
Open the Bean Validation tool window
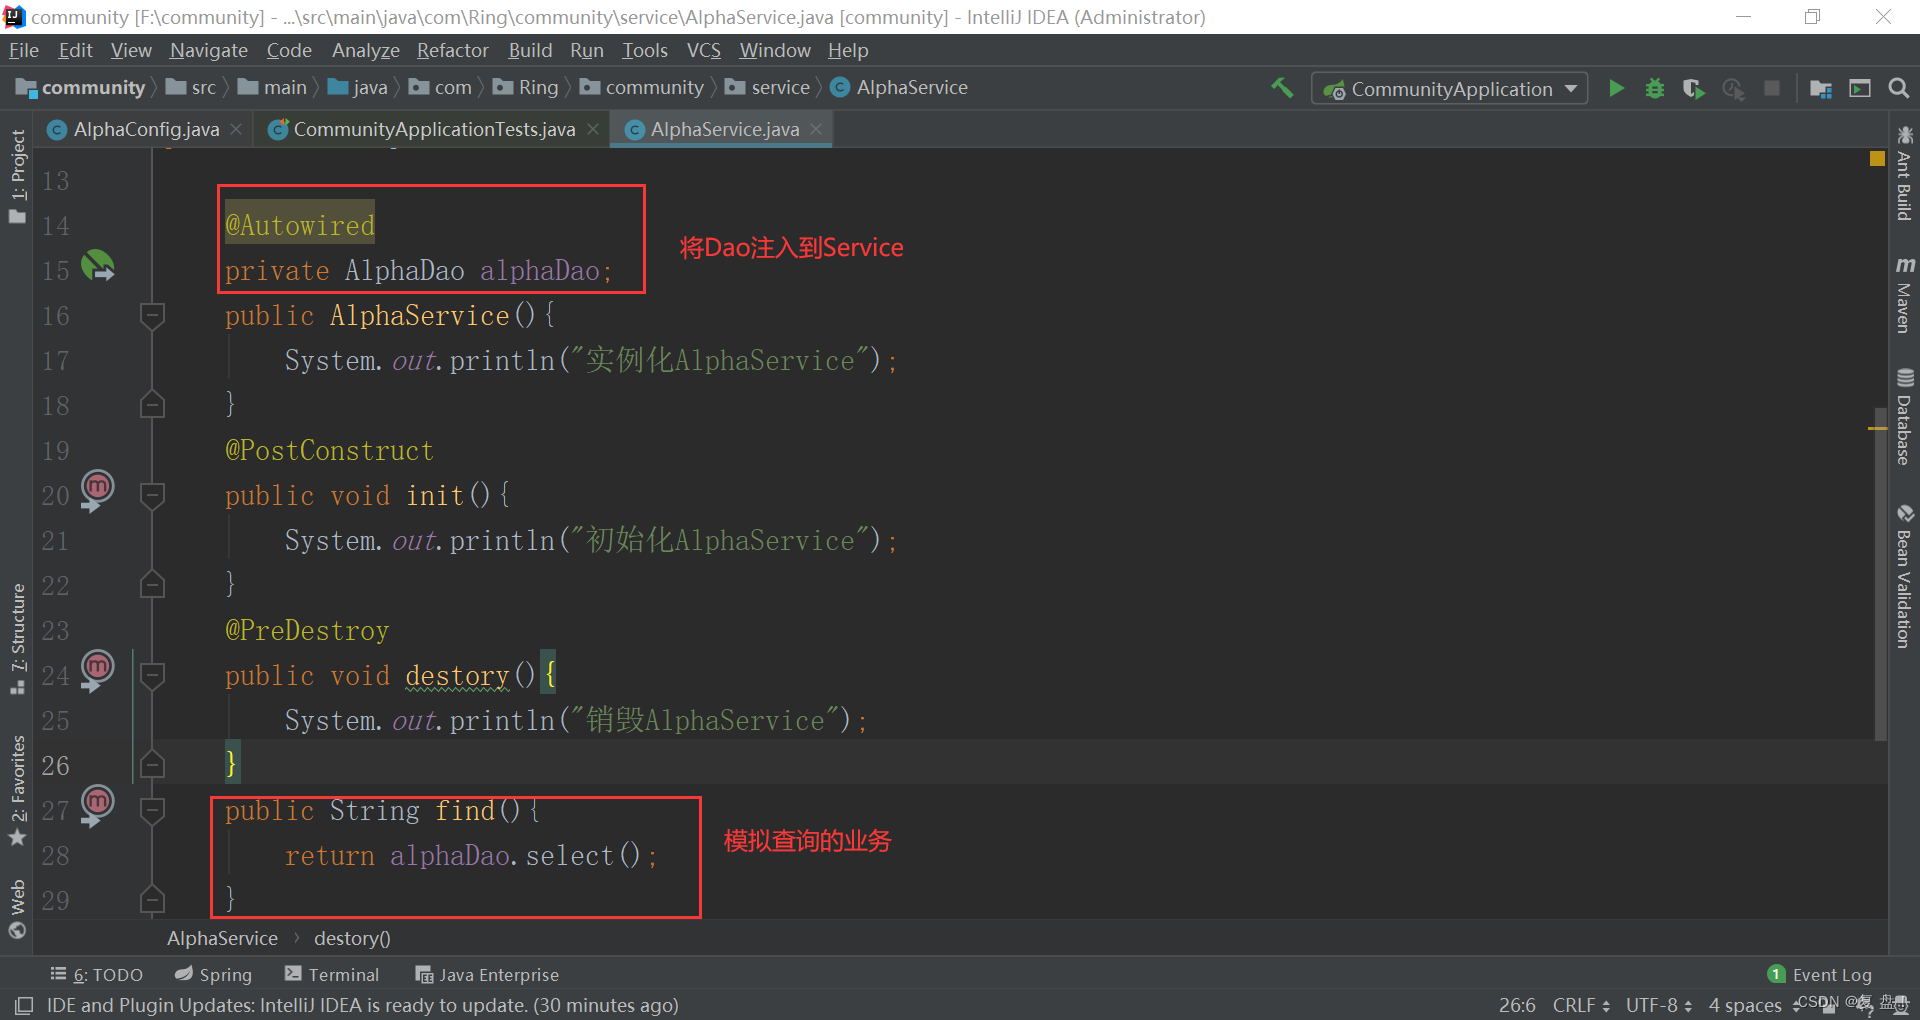pos(1904,576)
